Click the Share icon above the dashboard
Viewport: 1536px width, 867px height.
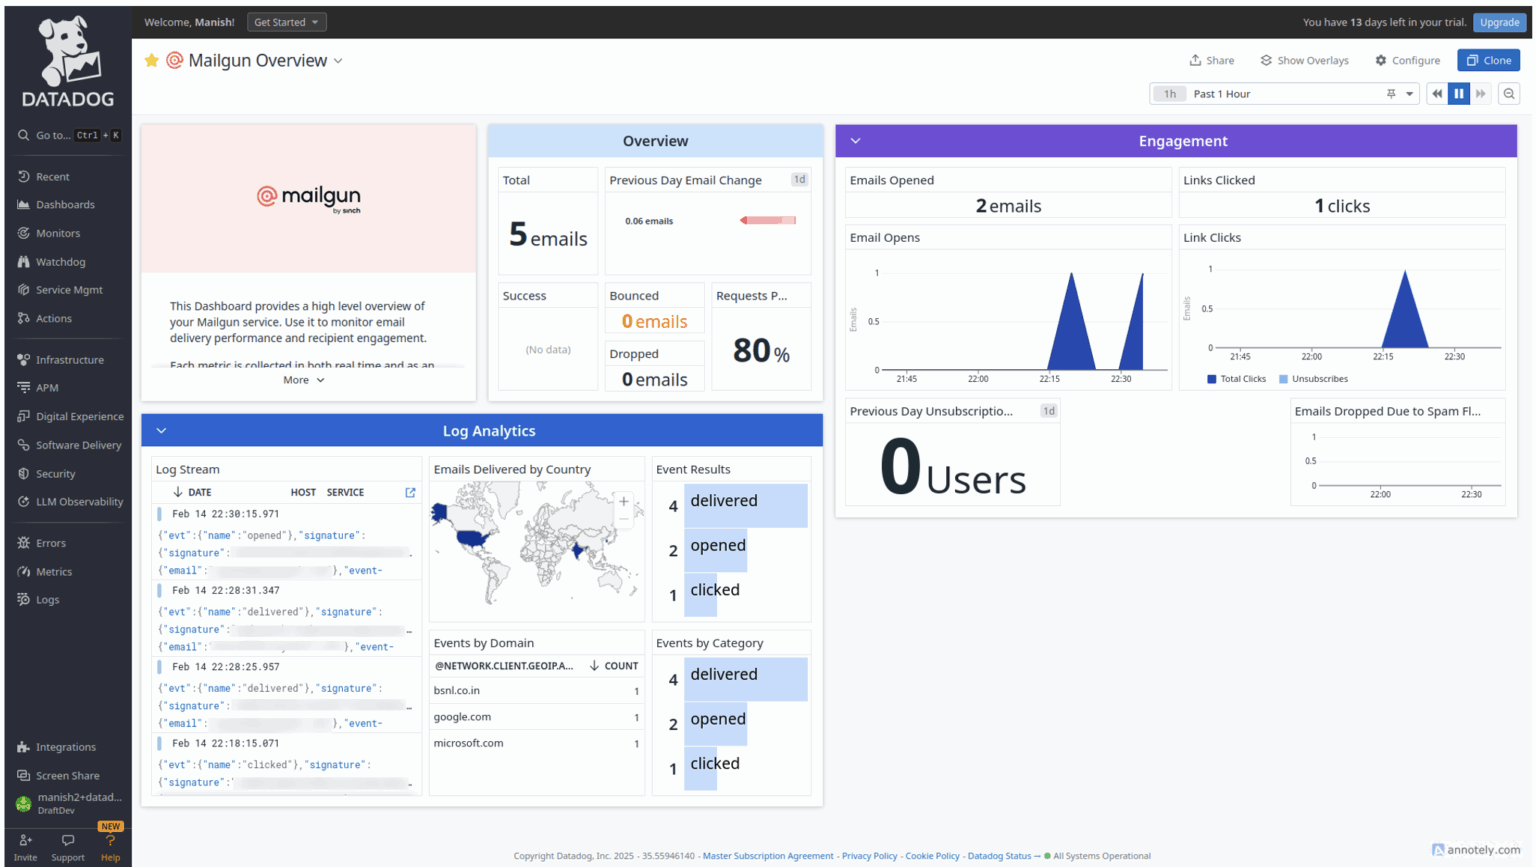[x=1211, y=60]
